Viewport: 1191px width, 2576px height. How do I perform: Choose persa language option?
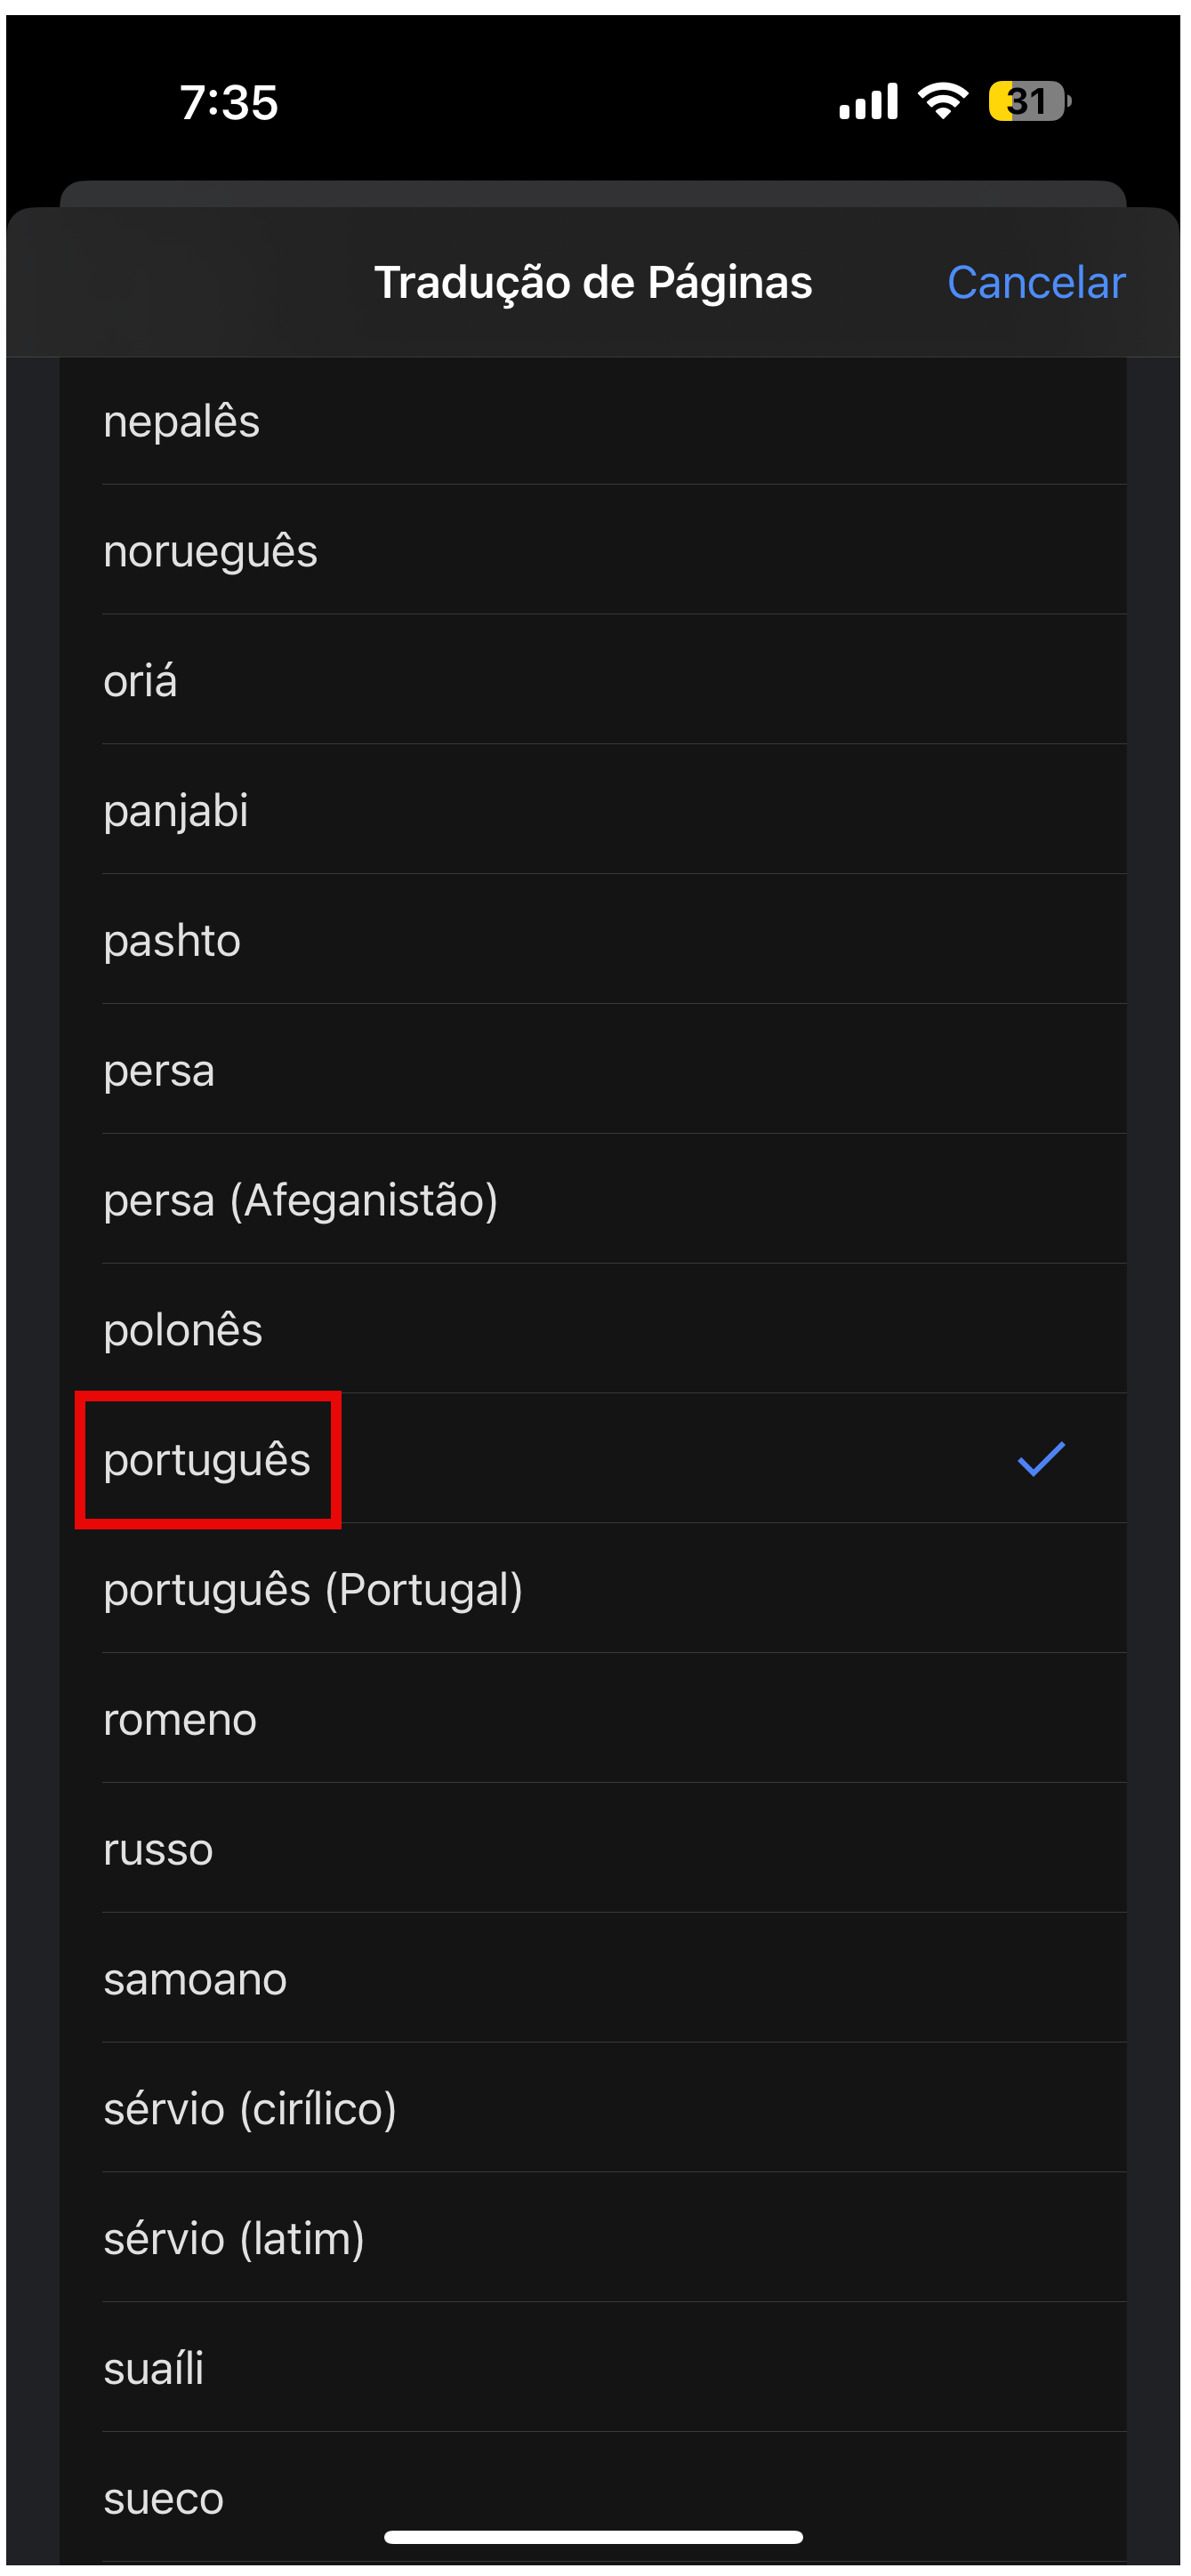click(x=159, y=1071)
